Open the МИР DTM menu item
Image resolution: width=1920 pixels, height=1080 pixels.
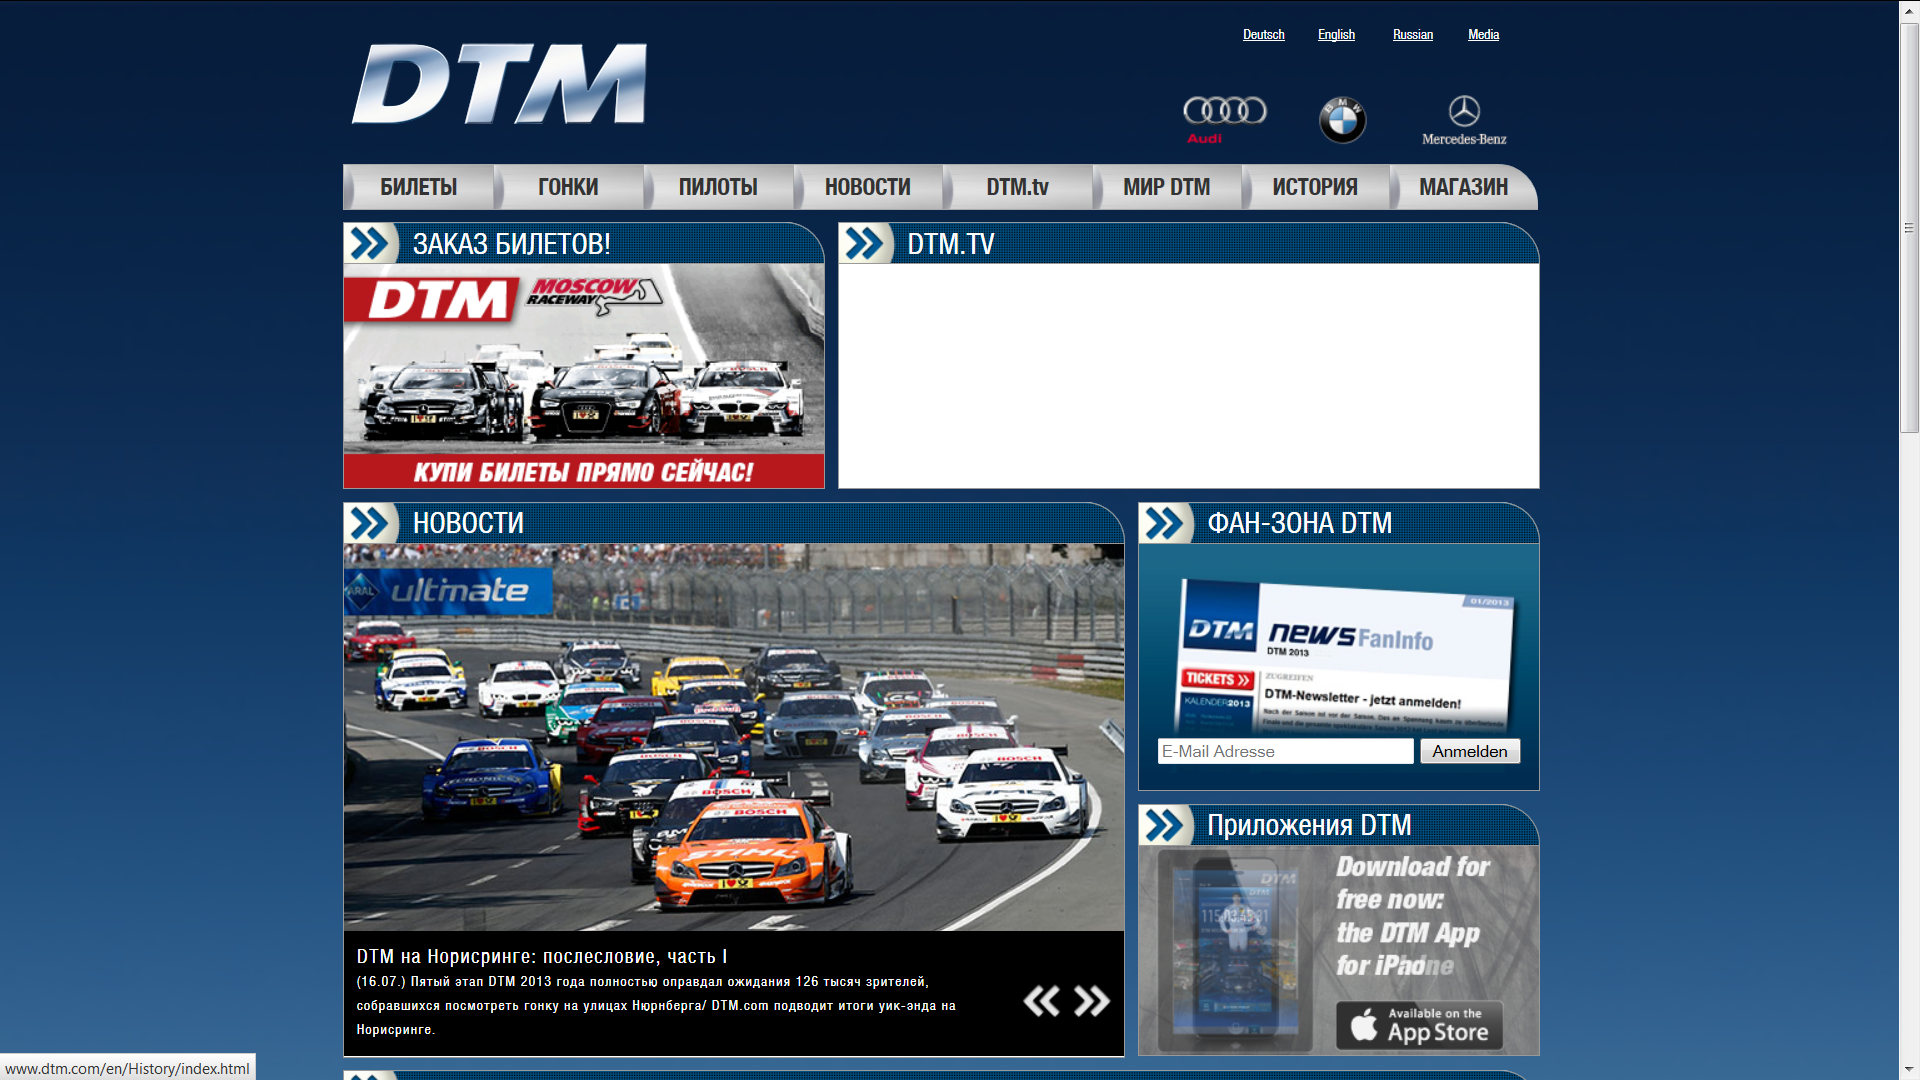click(x=1166, y=187)
